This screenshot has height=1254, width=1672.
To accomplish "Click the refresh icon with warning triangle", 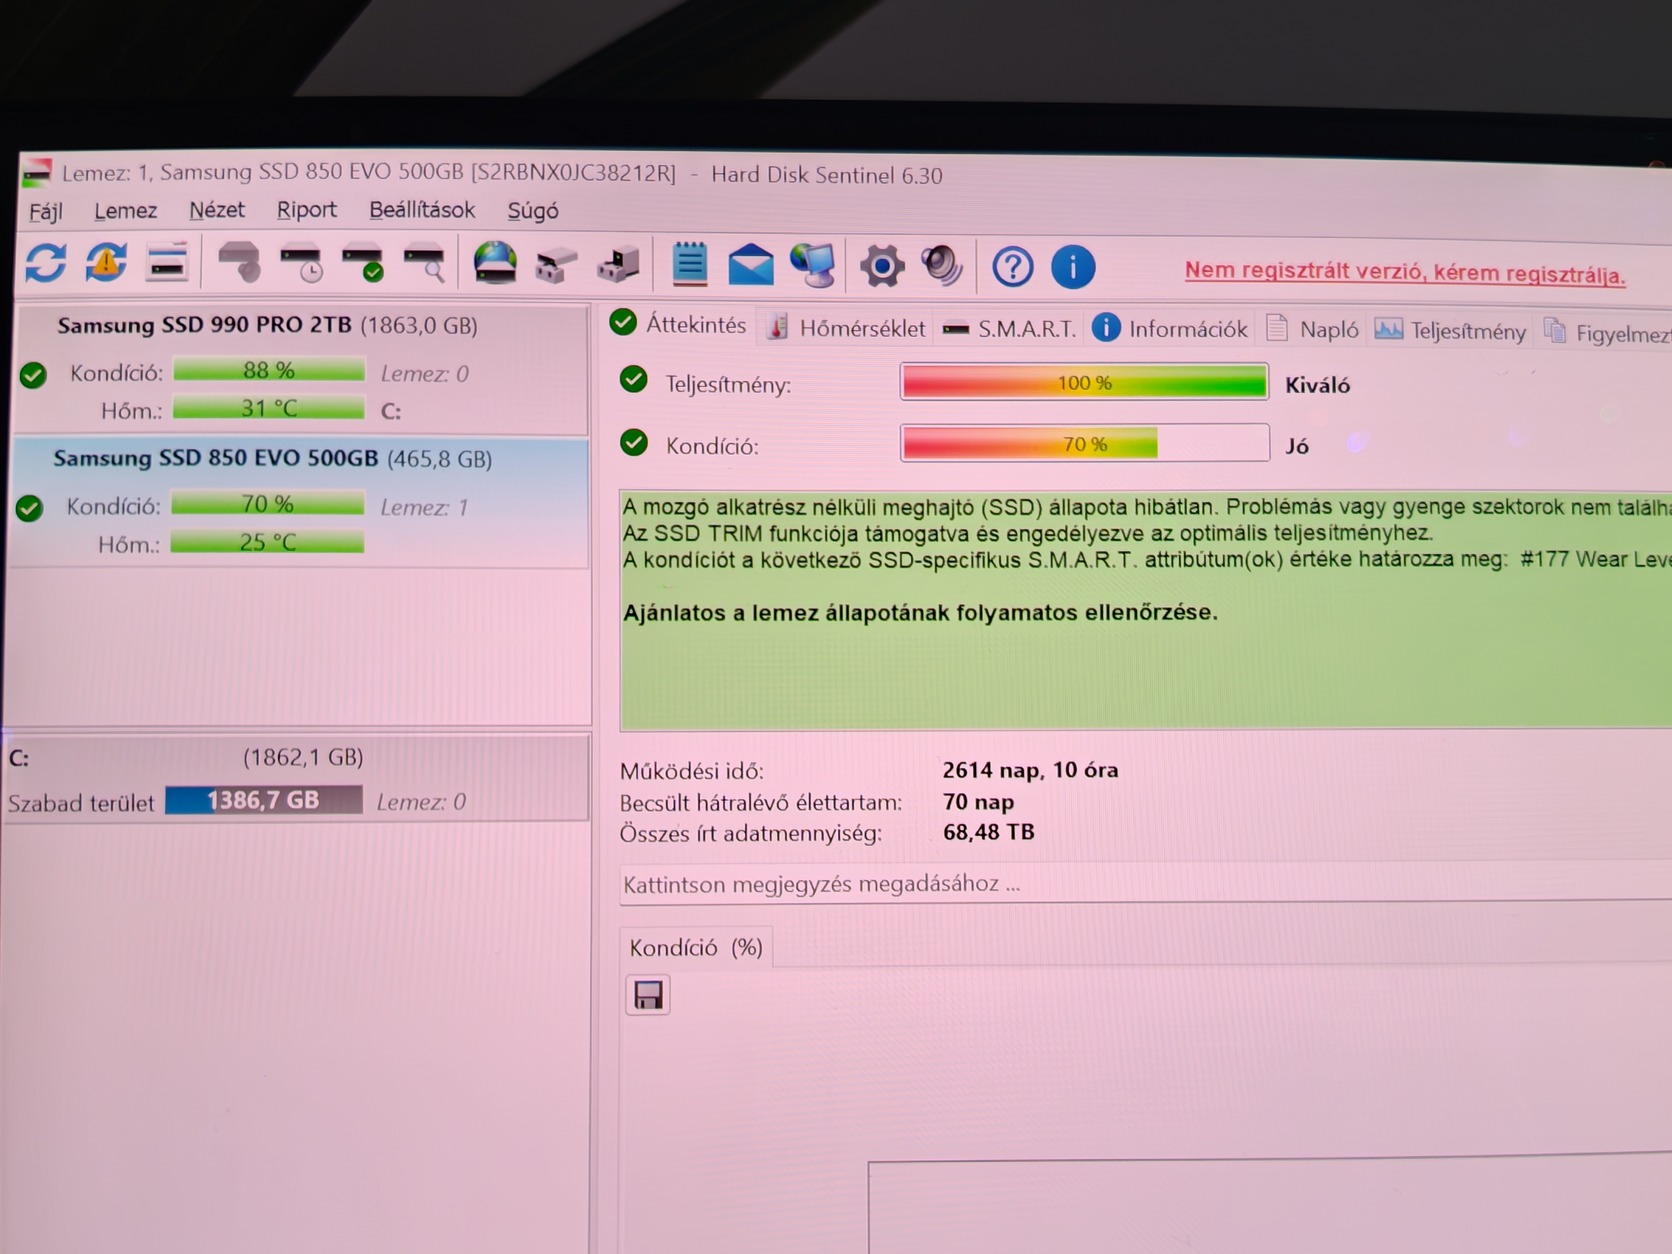I will [106, 263].
